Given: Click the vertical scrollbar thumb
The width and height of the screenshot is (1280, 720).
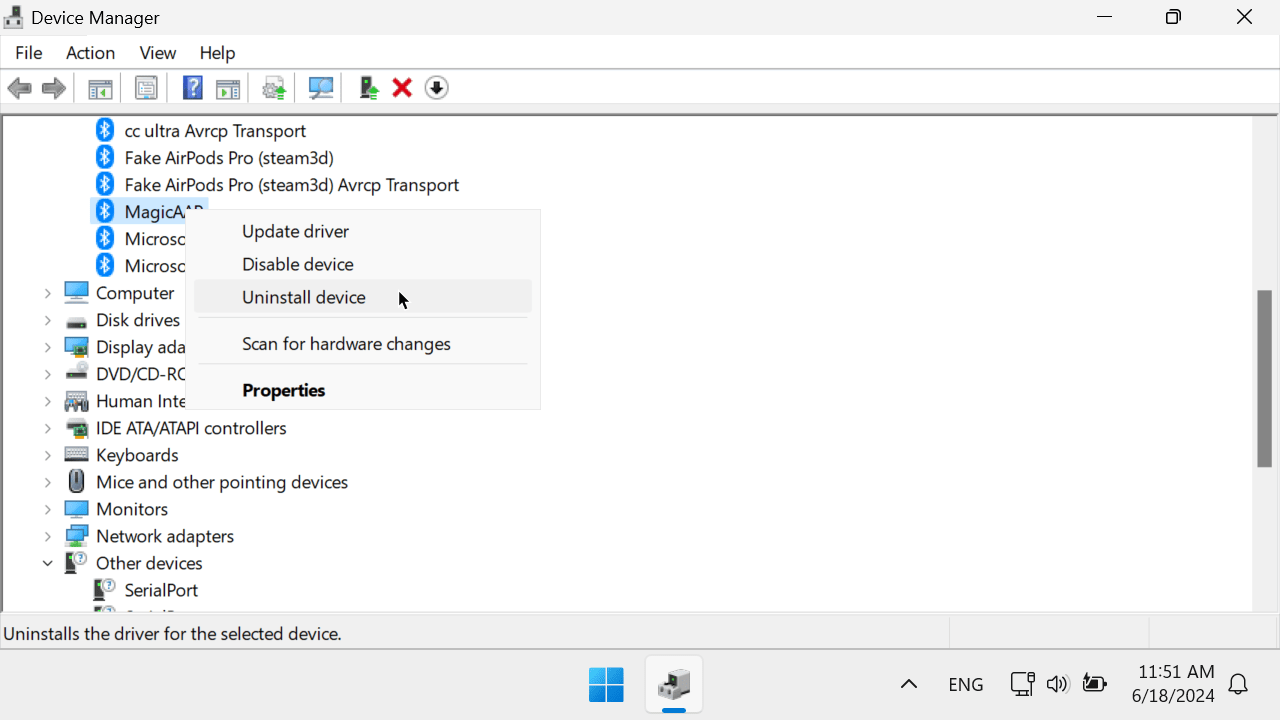Looking at the screenshot, I should point(1264,378).
